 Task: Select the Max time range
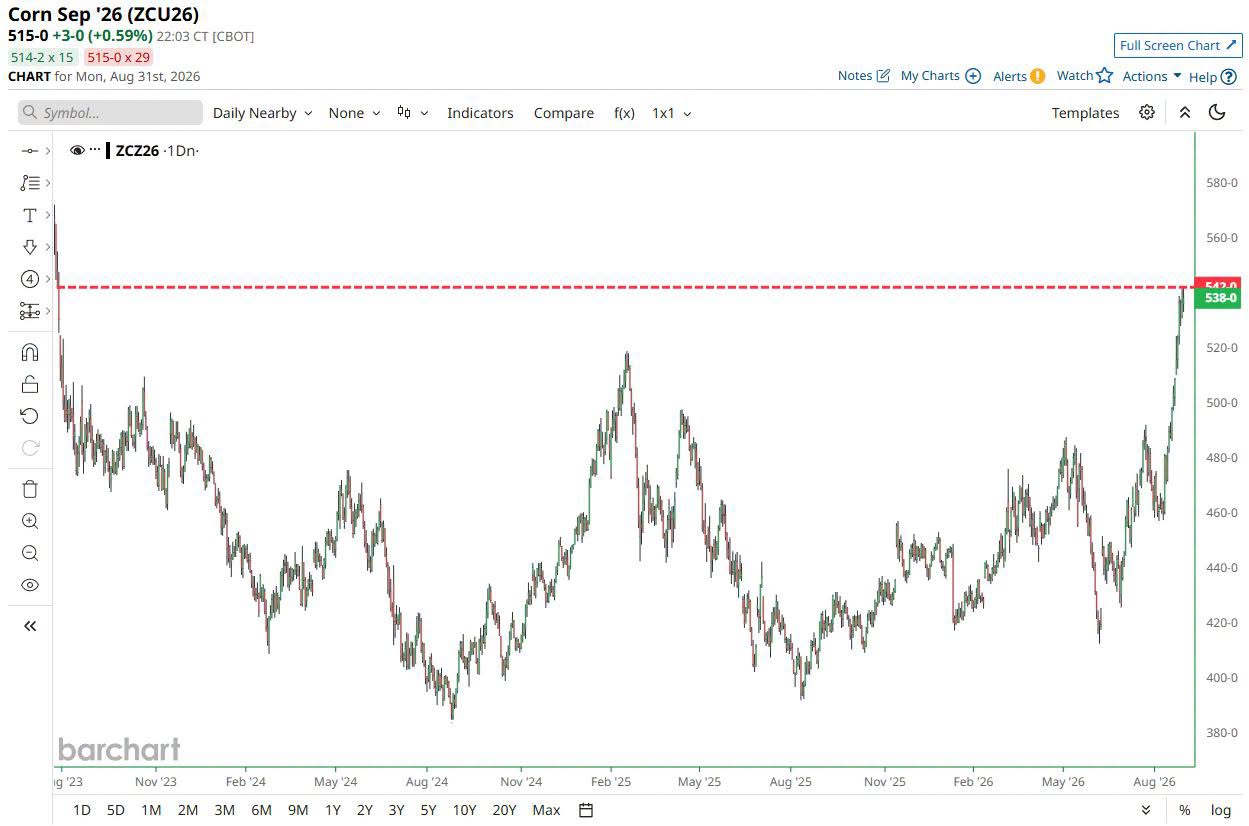tap(546, 810)
